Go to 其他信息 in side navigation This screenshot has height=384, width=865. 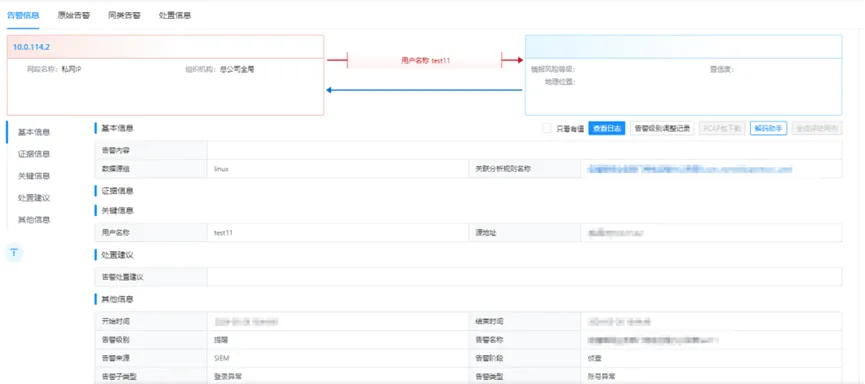(x=34, y=220)
